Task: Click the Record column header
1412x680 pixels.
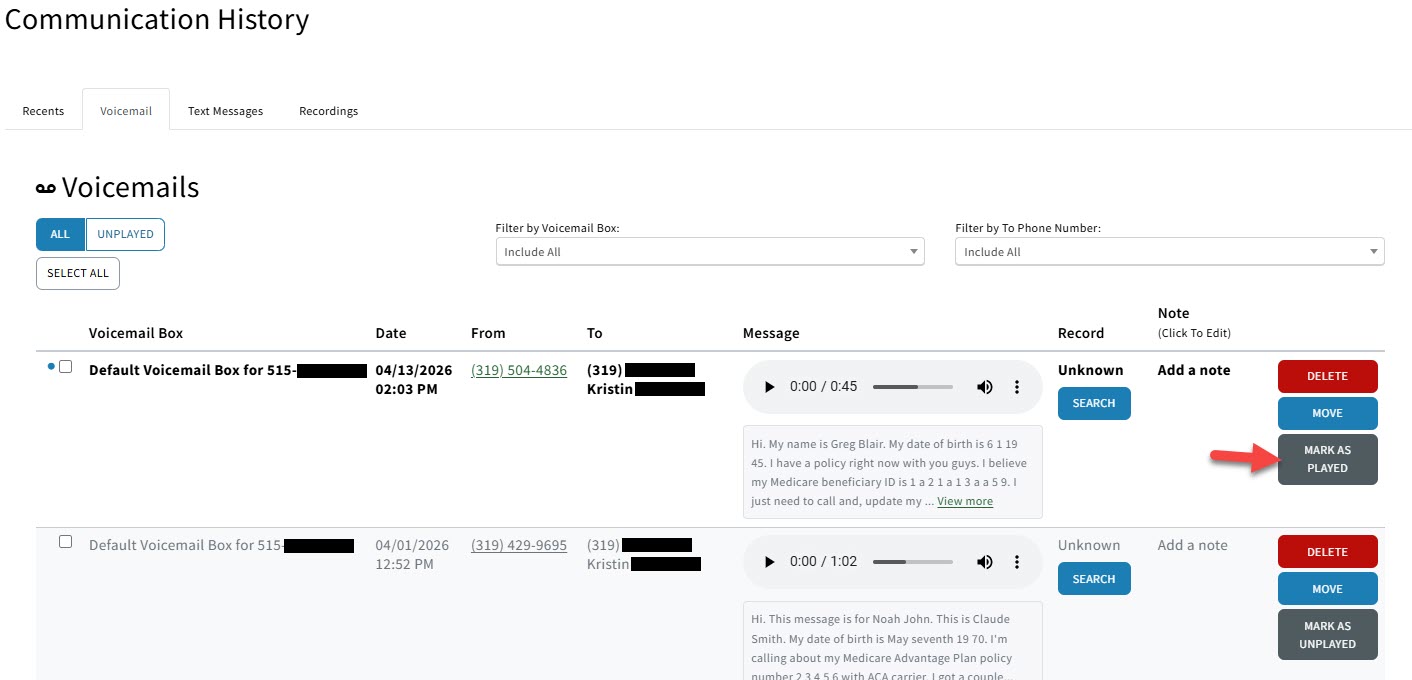Action: pyautogui.click(x=1081, y=333)
